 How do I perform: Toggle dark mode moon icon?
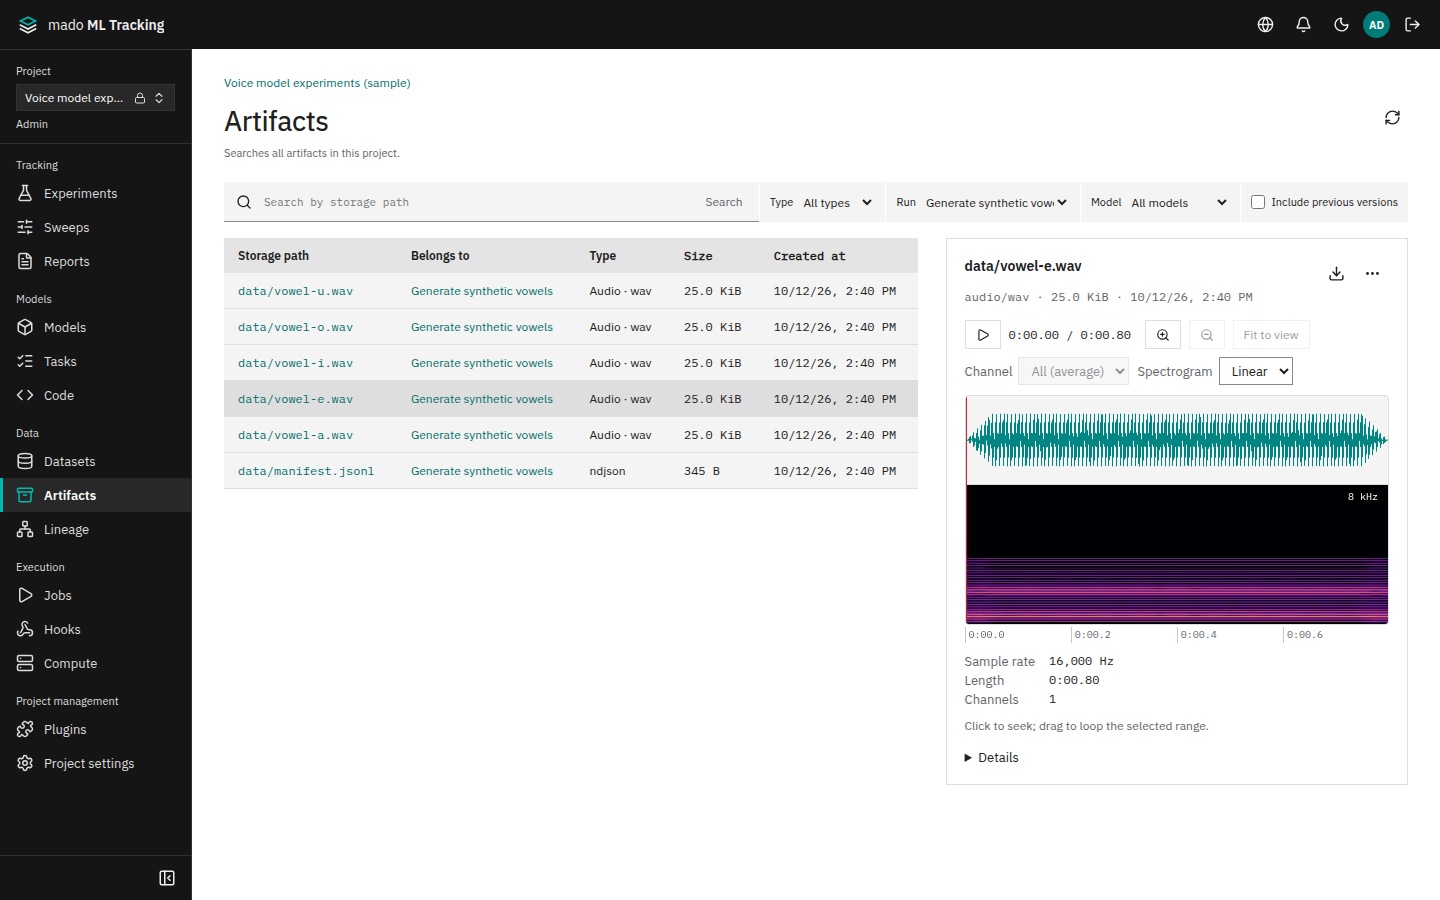1341,25
